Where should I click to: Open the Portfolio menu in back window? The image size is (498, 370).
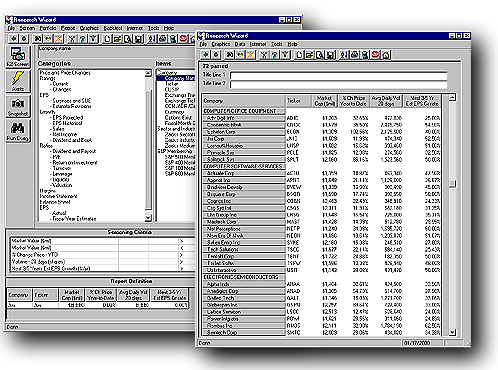pos(48,28)
